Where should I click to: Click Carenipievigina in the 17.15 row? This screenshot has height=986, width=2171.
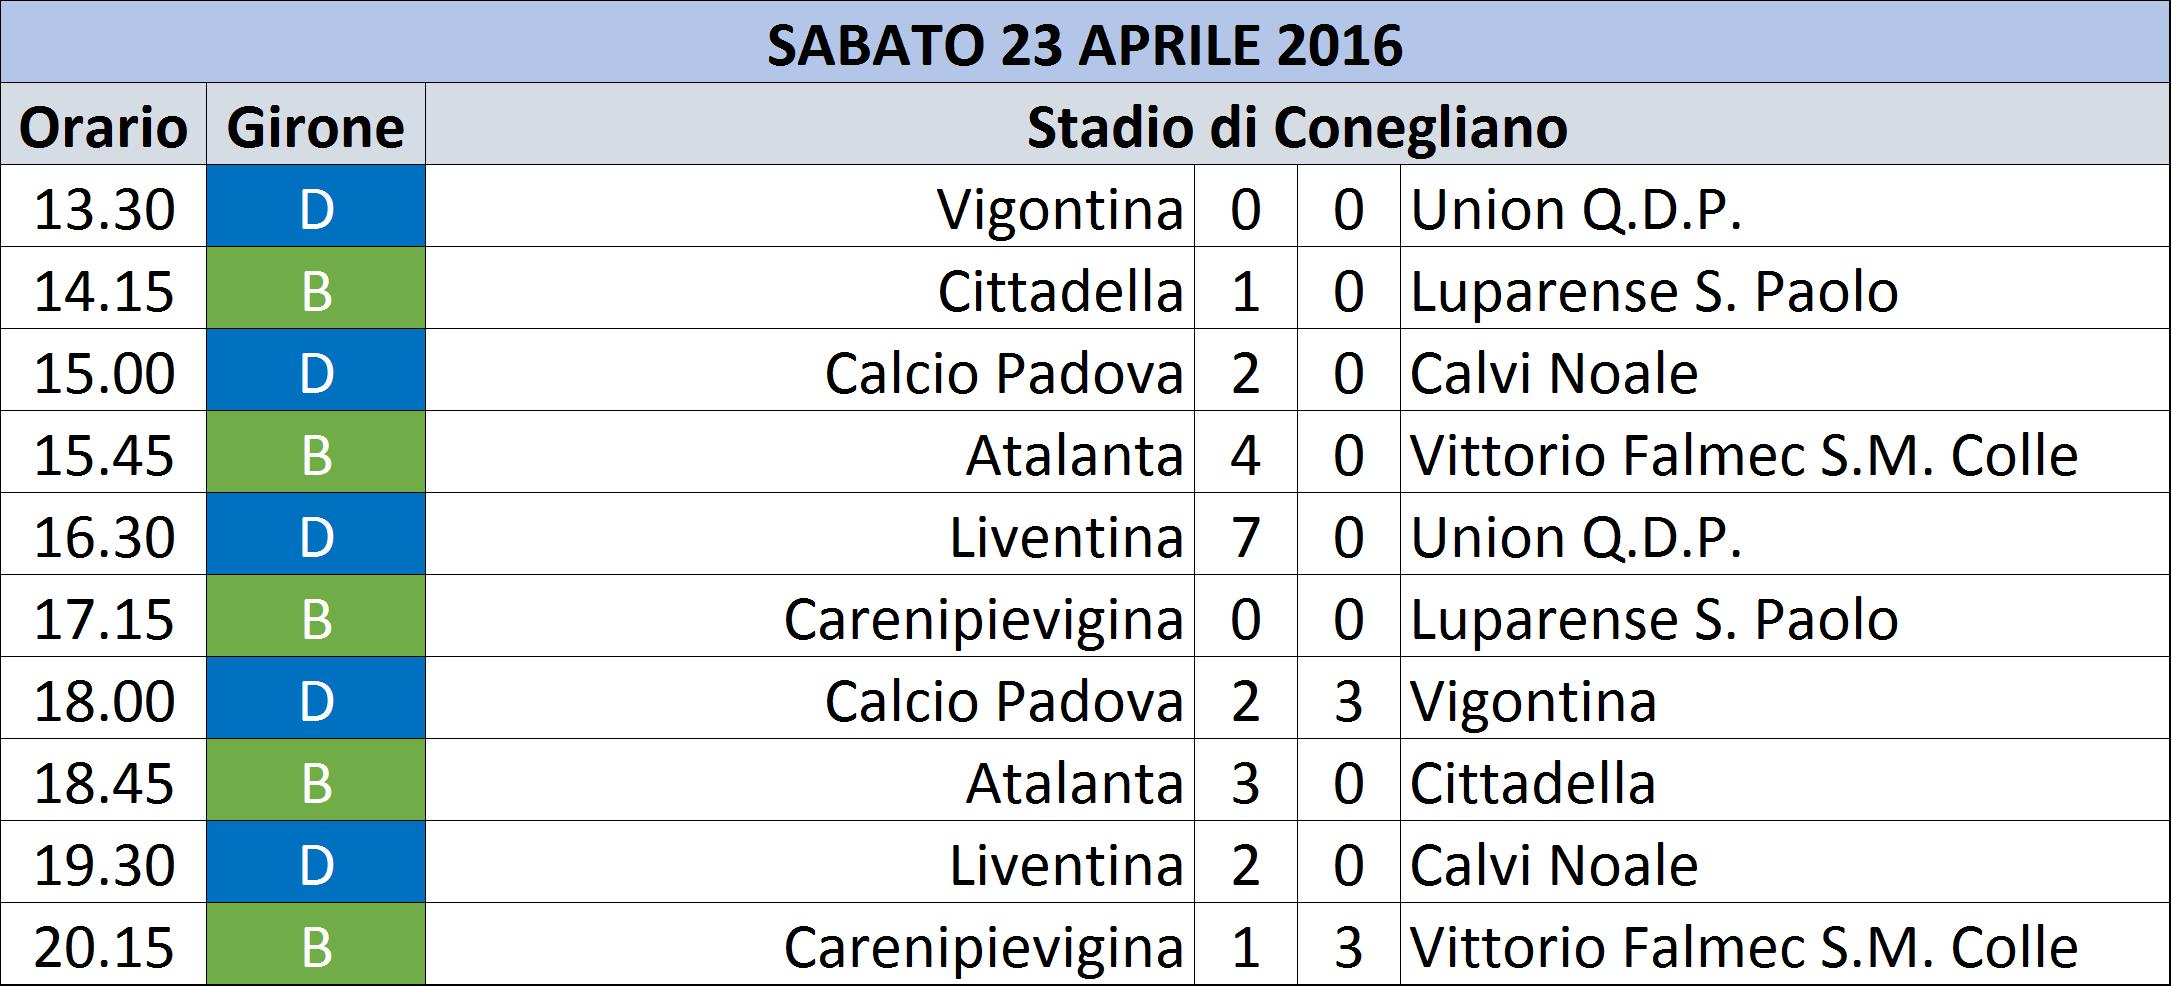[984, 619]
